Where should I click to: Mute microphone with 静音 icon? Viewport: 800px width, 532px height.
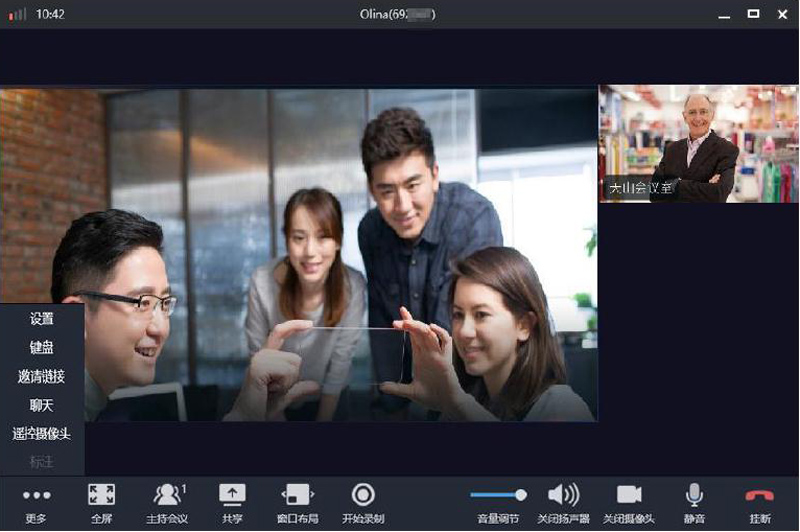click(x=694, y=495)
